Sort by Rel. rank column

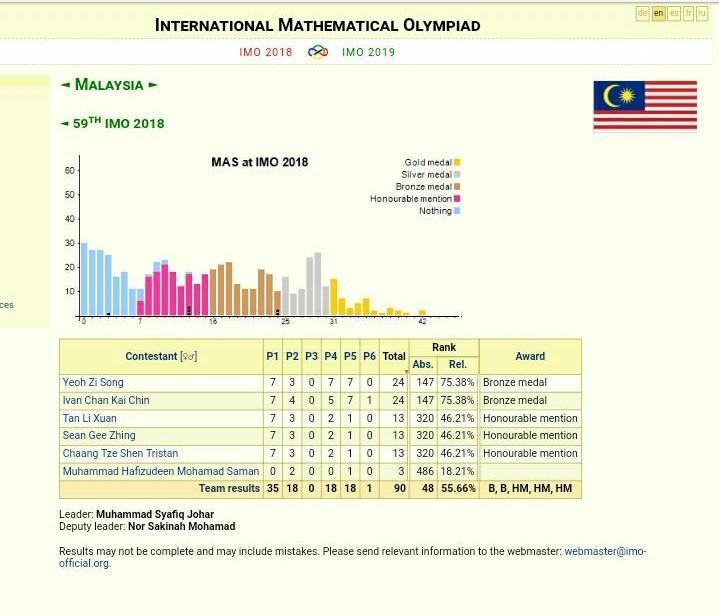pyautogui.click(x=458, y=365)
